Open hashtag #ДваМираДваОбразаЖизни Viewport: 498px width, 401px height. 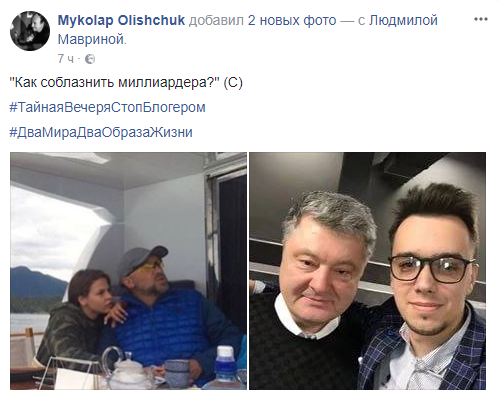pos(101,132)
